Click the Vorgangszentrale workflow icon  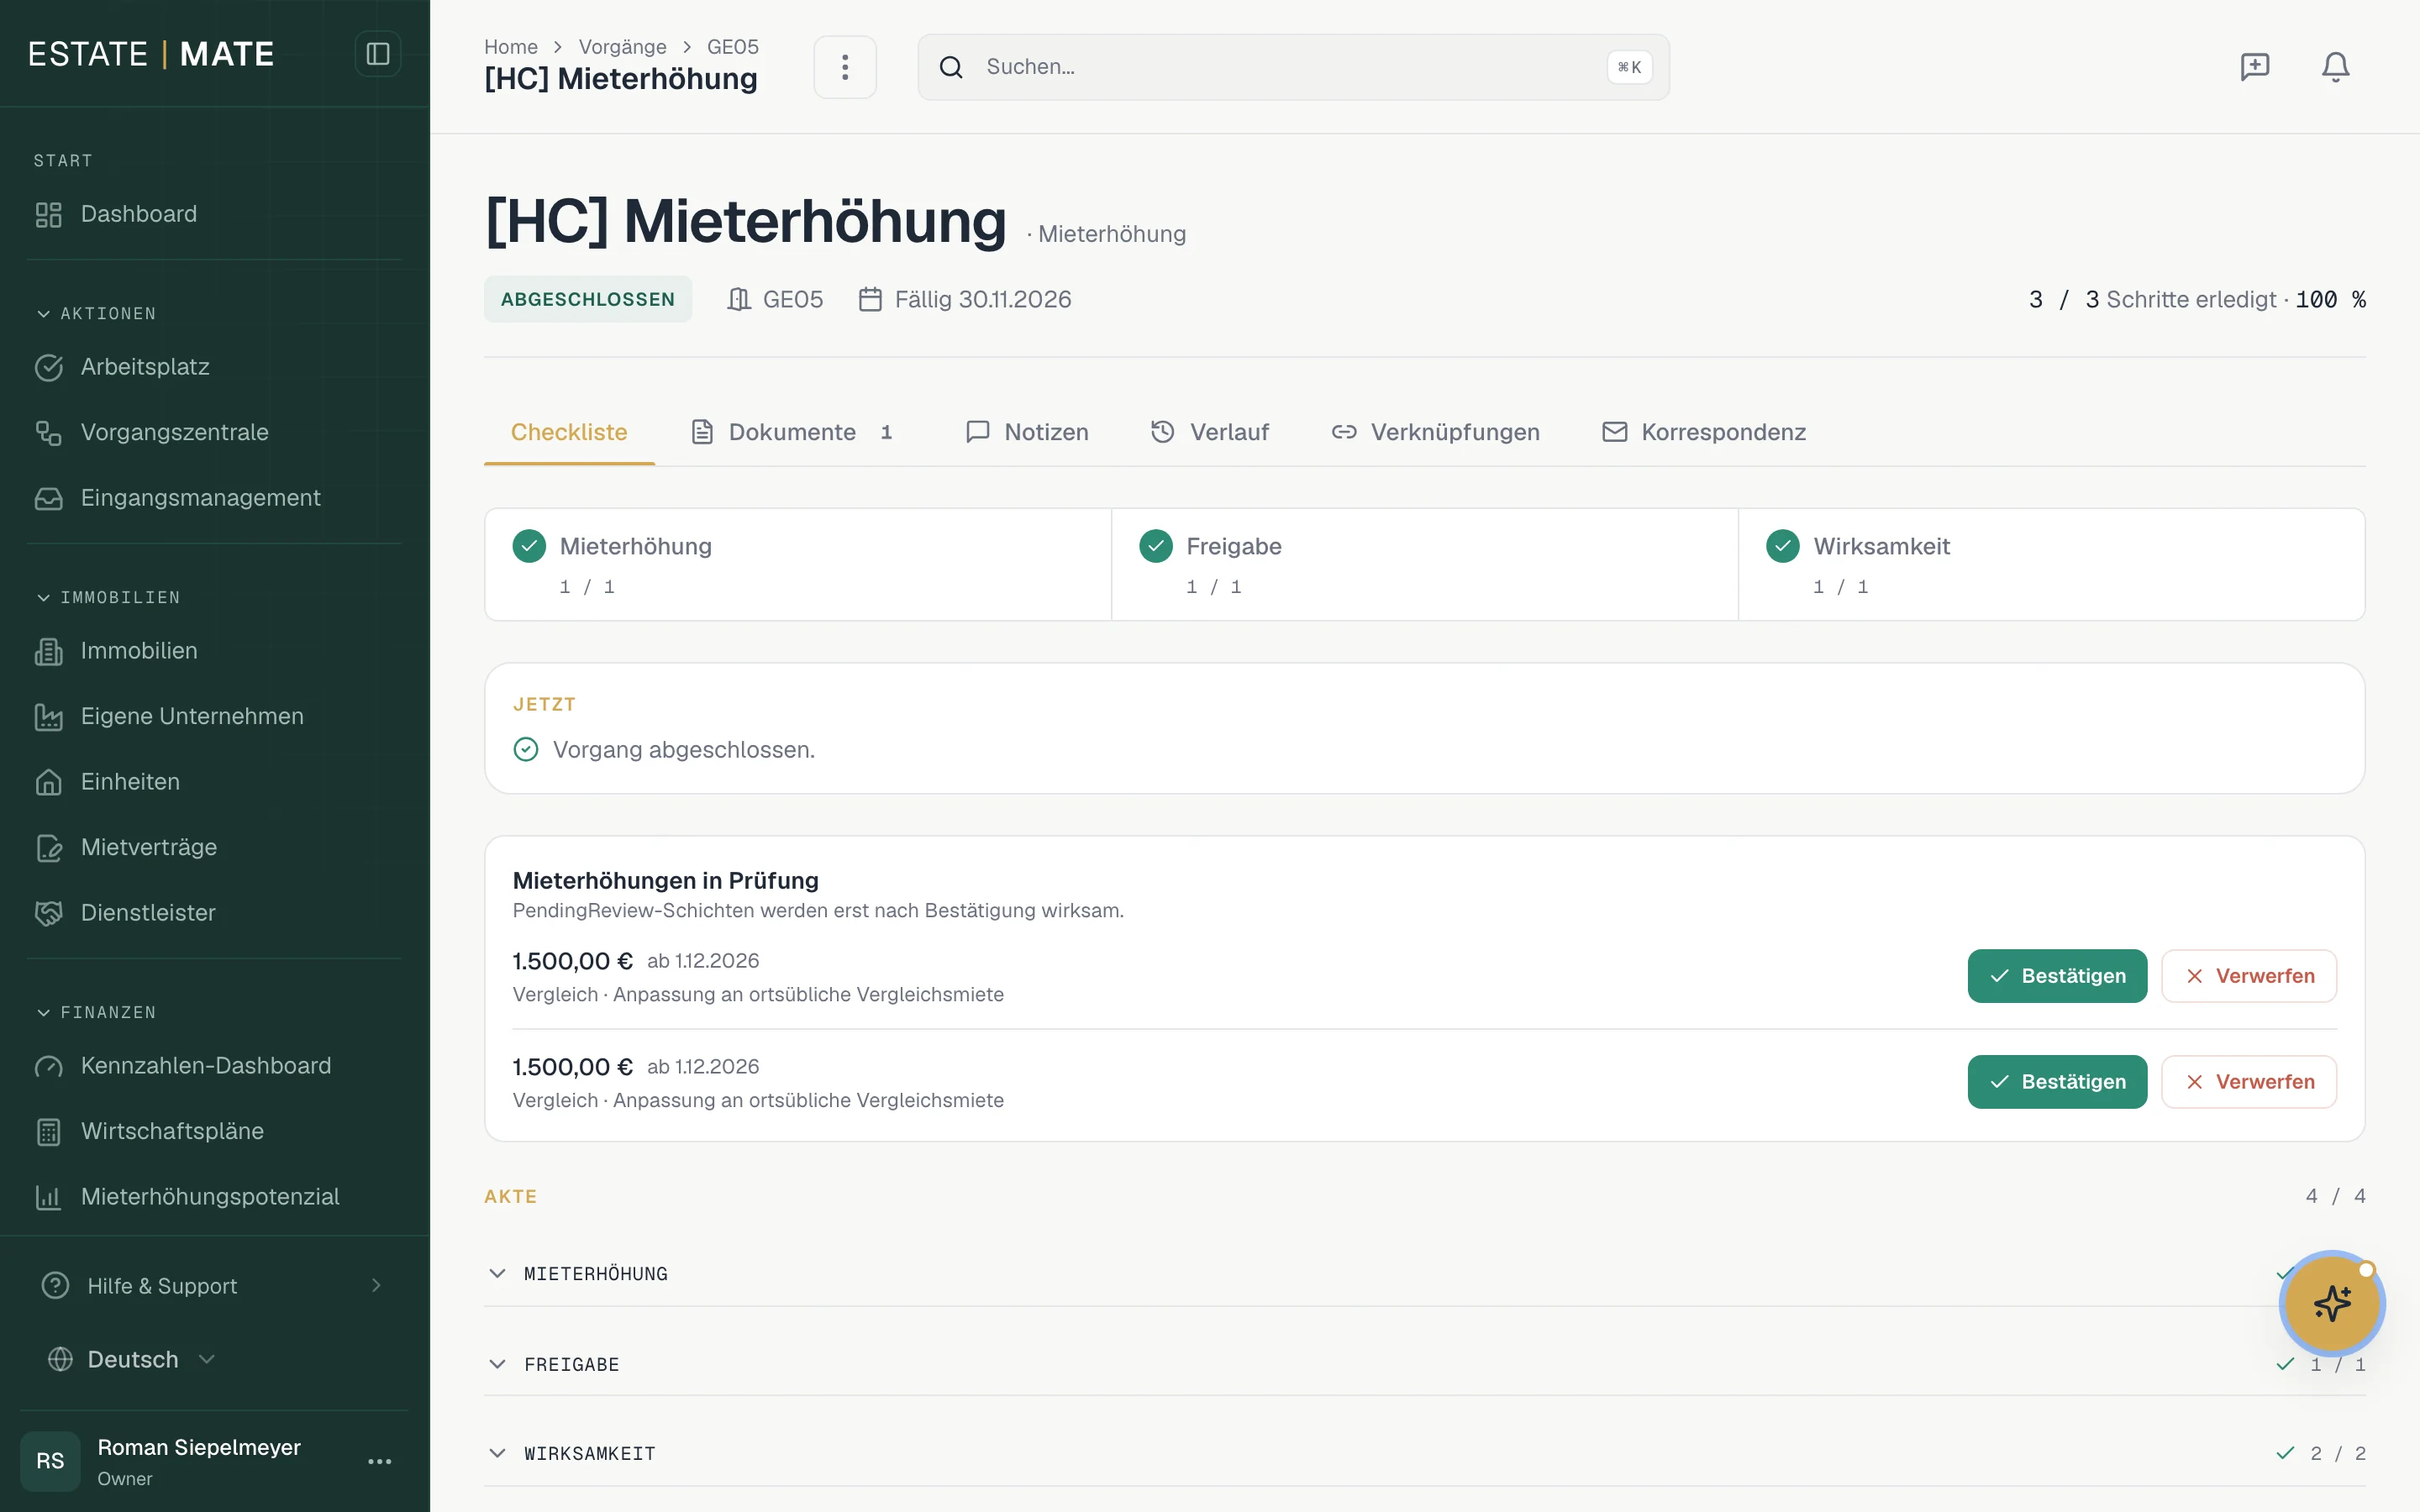point(49,432)
